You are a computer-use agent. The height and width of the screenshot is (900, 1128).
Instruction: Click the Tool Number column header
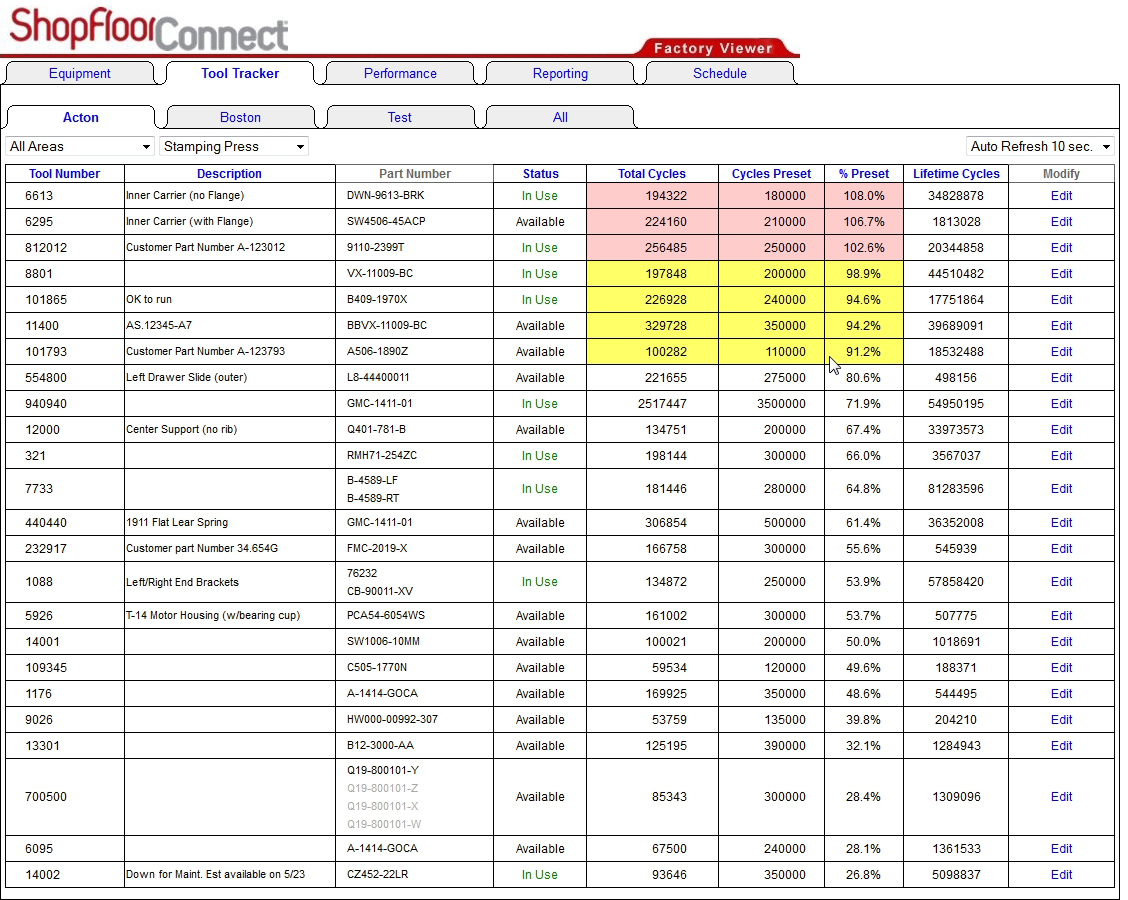pyautogui.click(x=64, y=173)
